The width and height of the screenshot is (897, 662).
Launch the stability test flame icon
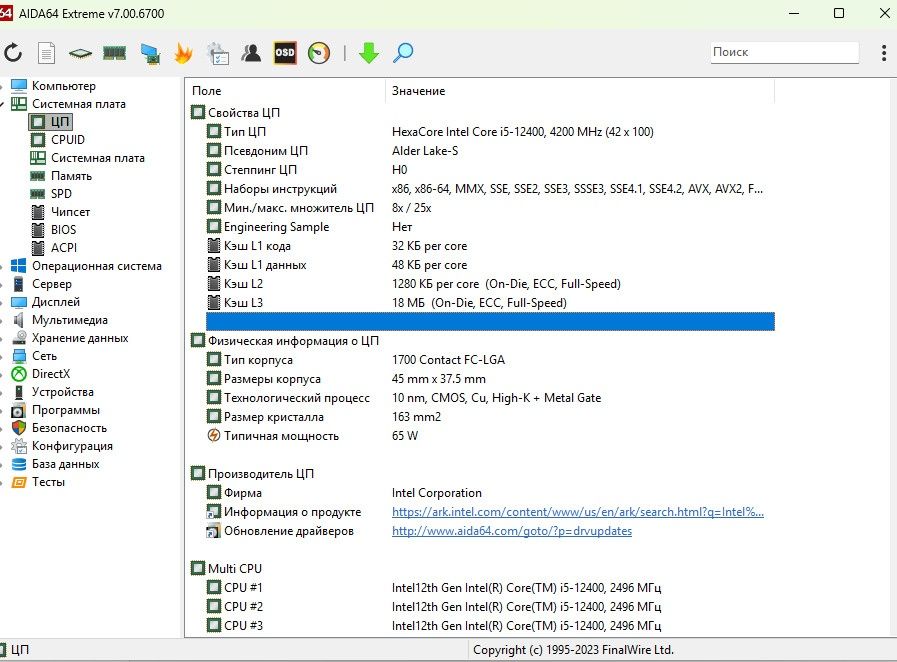tap(183, 53)
